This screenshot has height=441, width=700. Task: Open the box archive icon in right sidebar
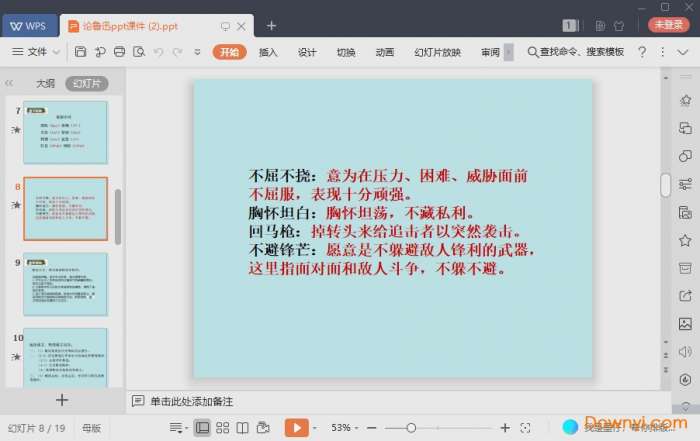(x=685, y=268)
